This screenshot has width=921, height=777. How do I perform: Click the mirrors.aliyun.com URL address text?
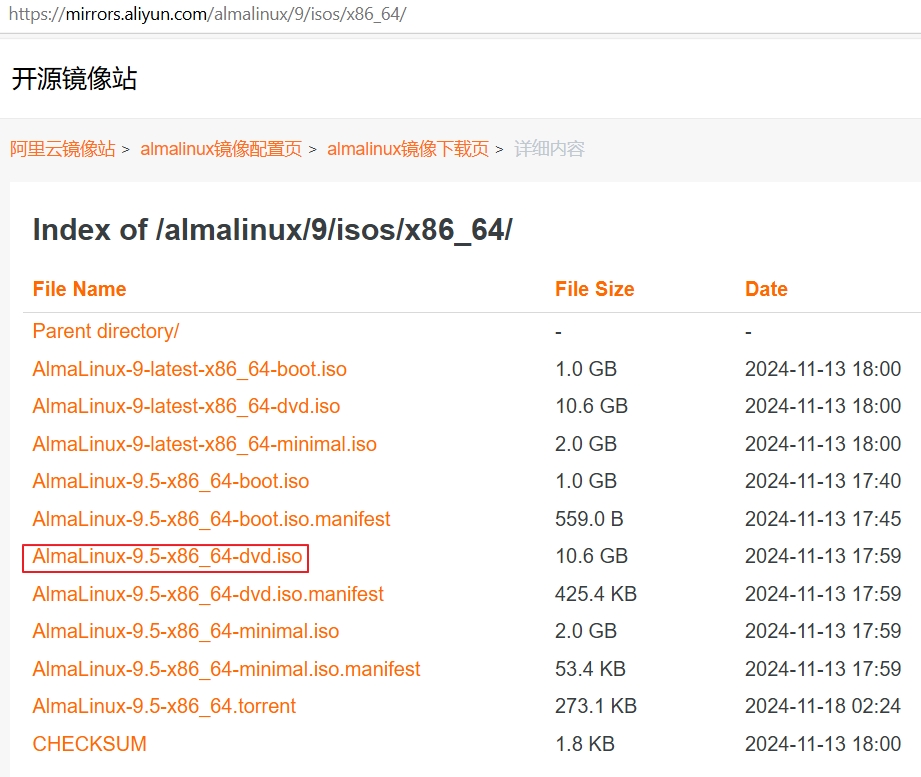coord(207,14)
